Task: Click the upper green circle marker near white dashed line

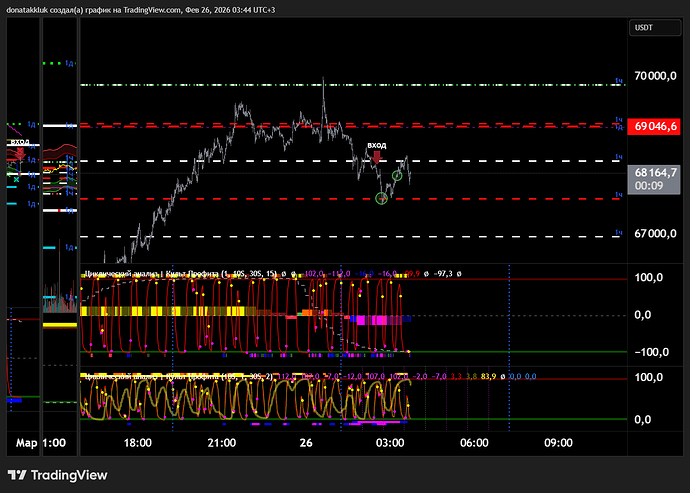Action: pos(397,176)
